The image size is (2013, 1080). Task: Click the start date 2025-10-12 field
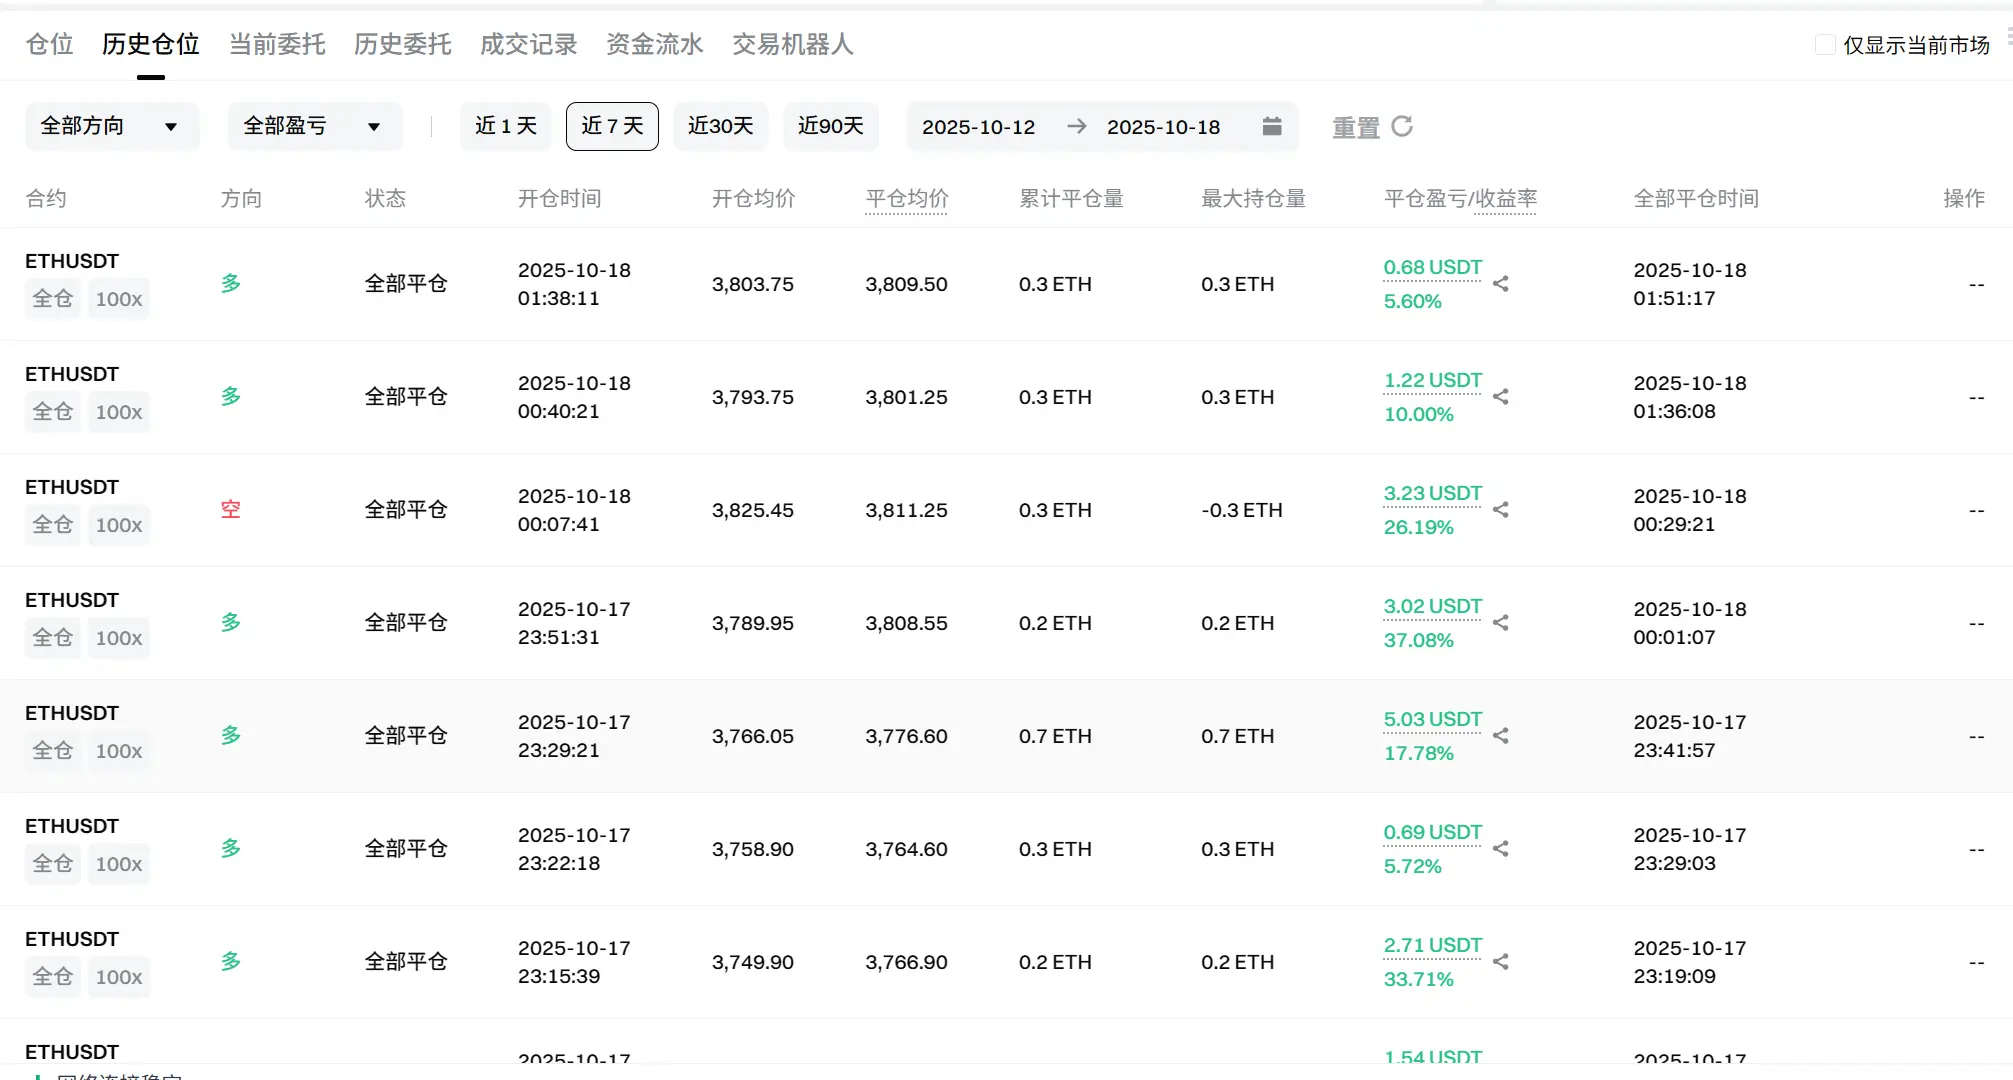(x=978, y=127)
